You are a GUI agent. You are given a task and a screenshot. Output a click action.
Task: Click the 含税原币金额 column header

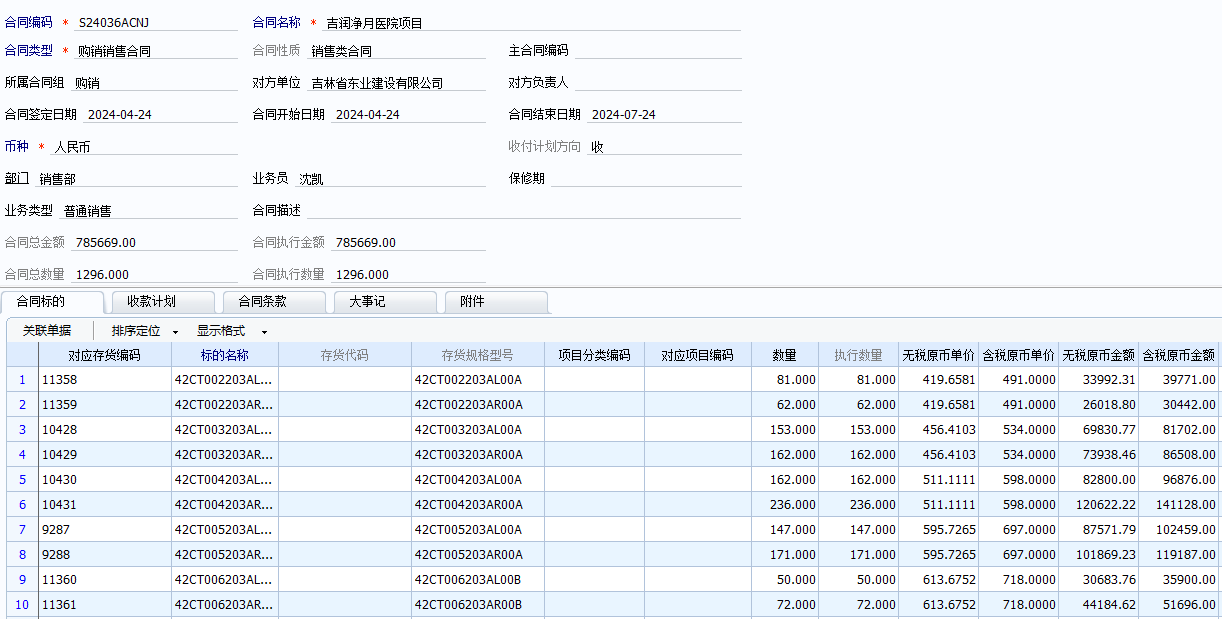coord(1180,355)
